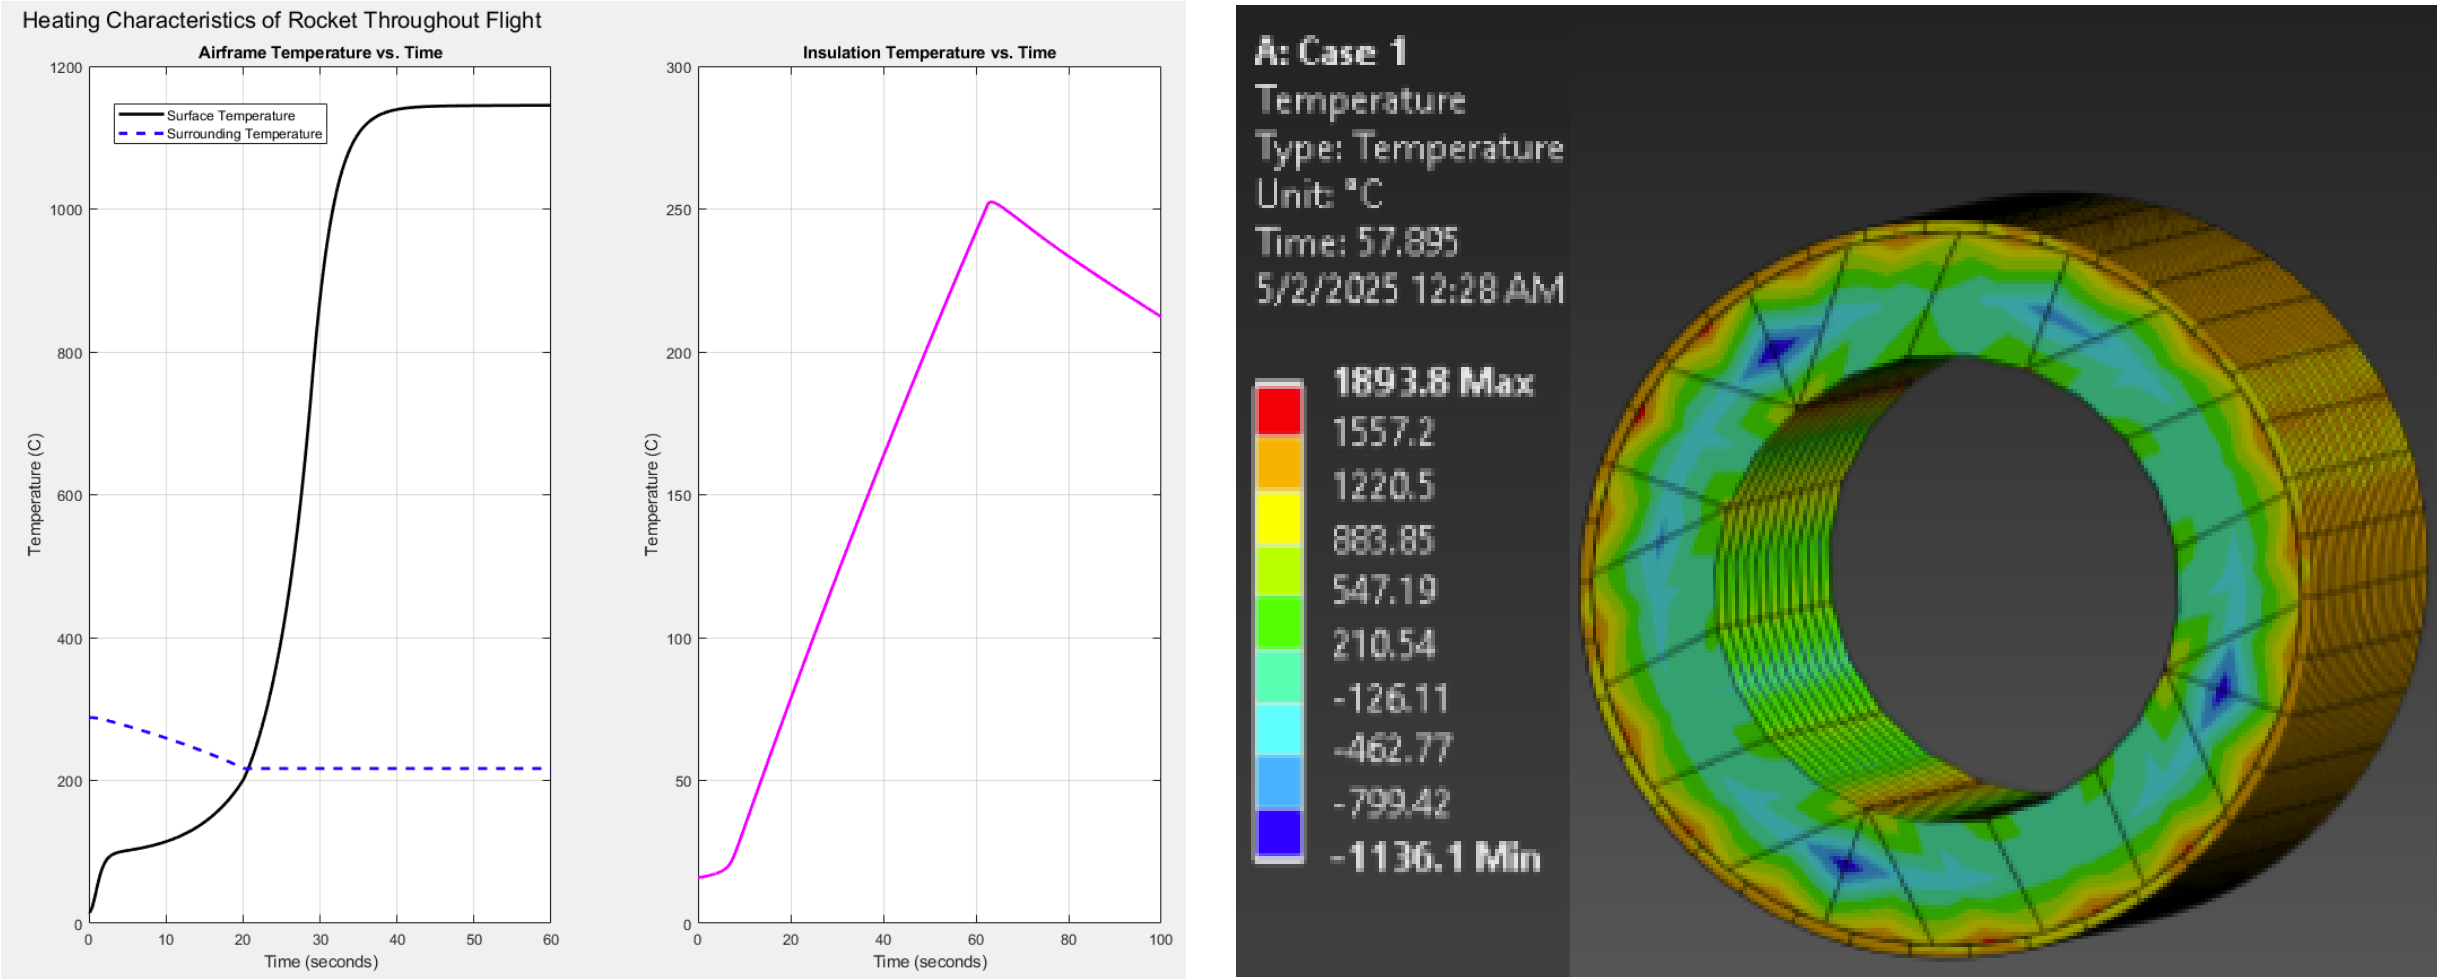Image resolution: width=2437 pixels, height=979 pixels.
Task: Select the Insulation Temperature vs. Time title
Action: (930, 51)
